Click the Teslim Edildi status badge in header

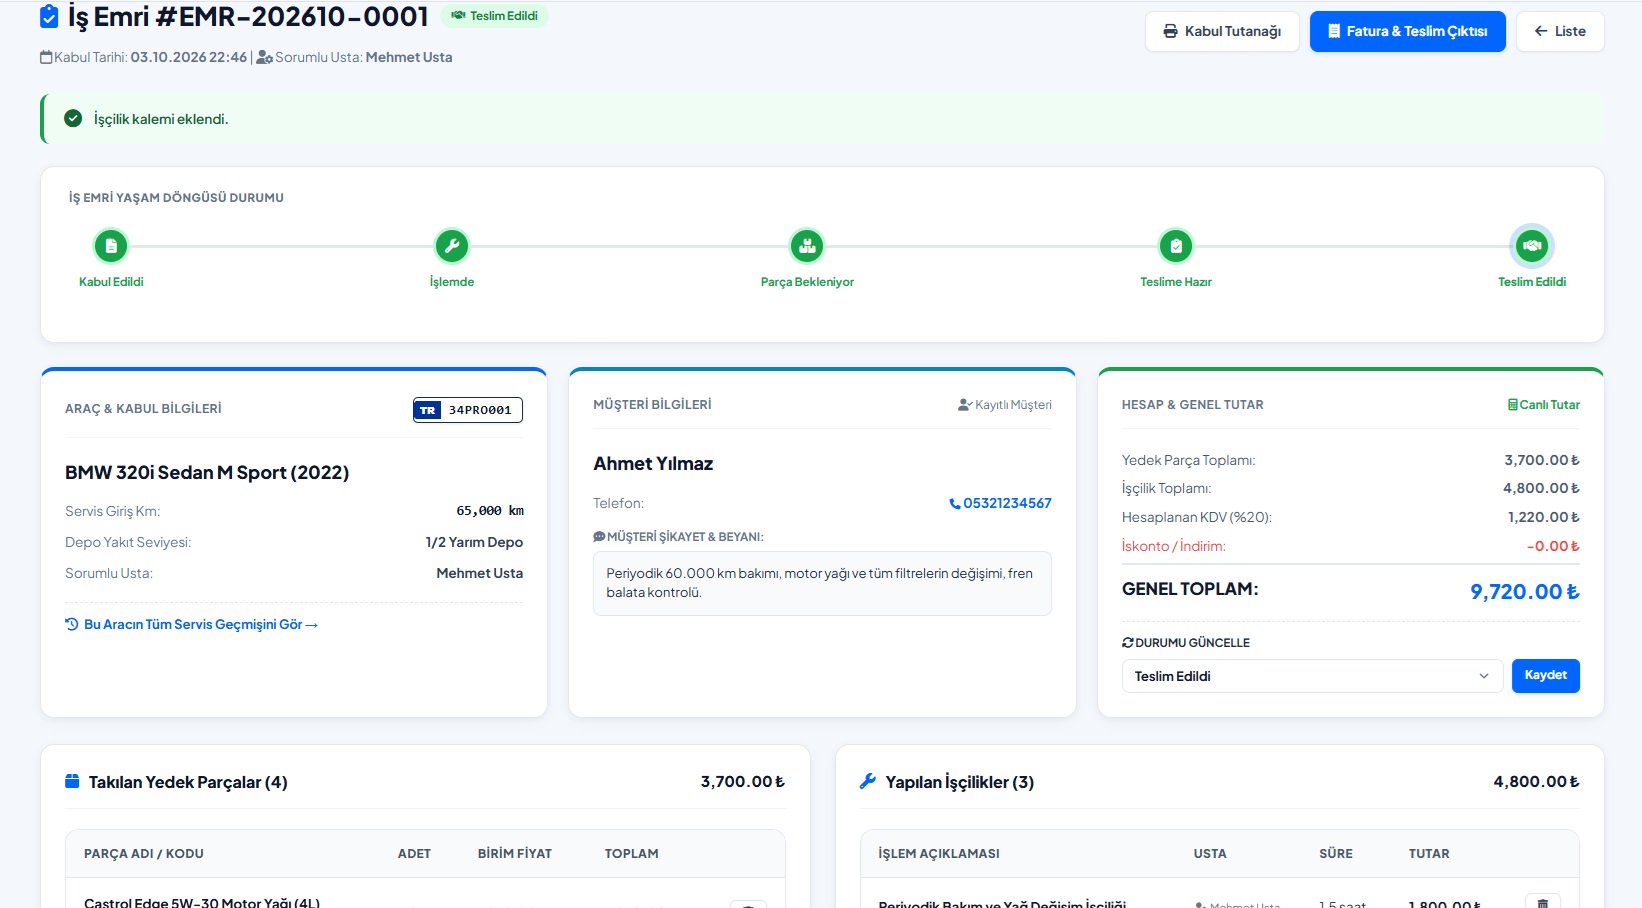click(x=494, y=16)
